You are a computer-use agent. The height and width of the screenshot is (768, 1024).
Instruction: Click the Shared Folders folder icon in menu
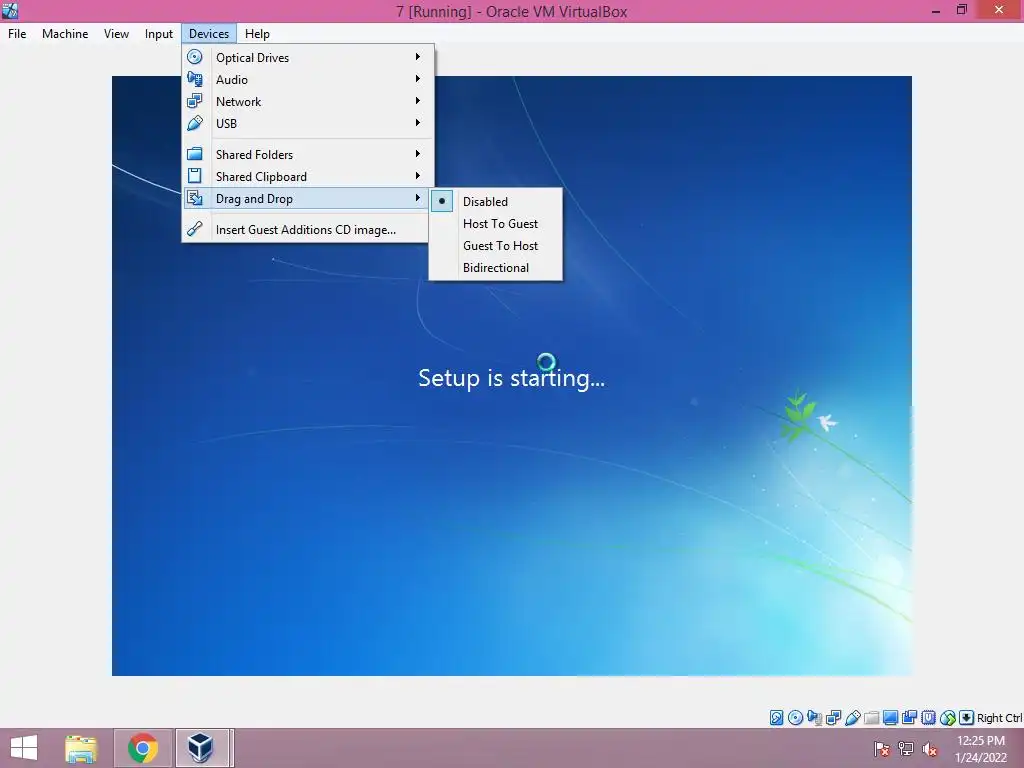195,154
